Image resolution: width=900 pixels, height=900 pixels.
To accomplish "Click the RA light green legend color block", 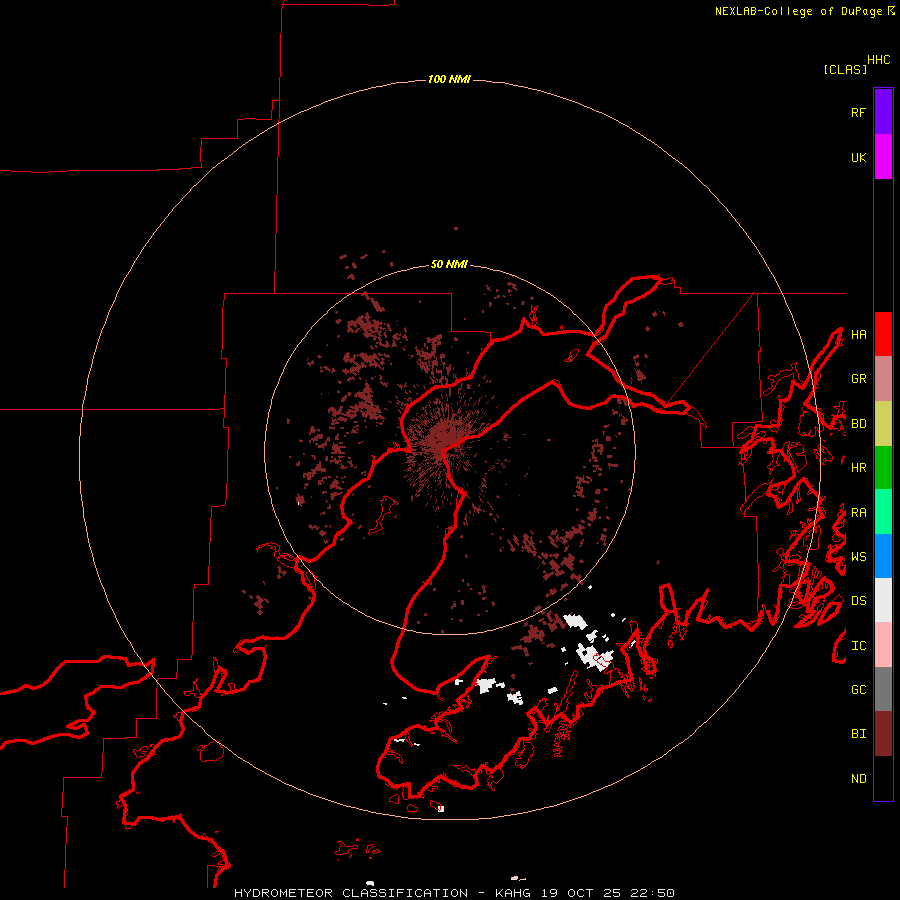I will [x=883, y=512].
